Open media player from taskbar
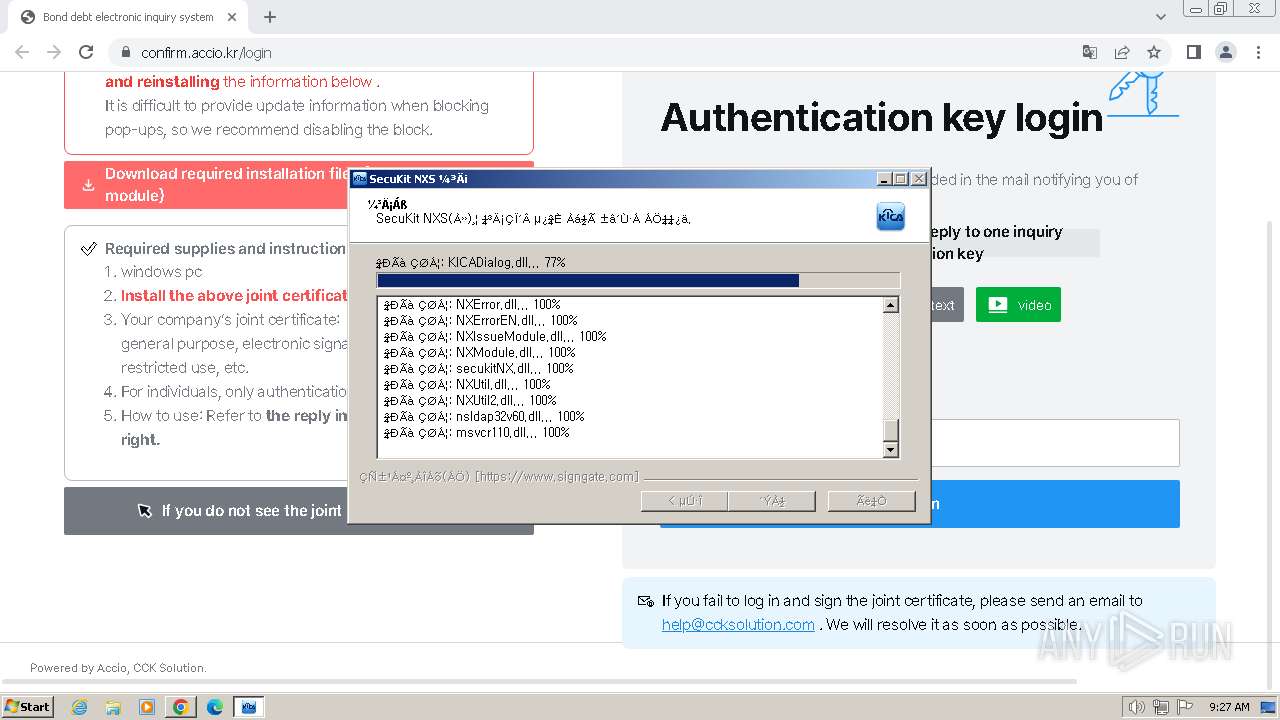This screenshot has height=720, width=1280. (x=147, y=707)
